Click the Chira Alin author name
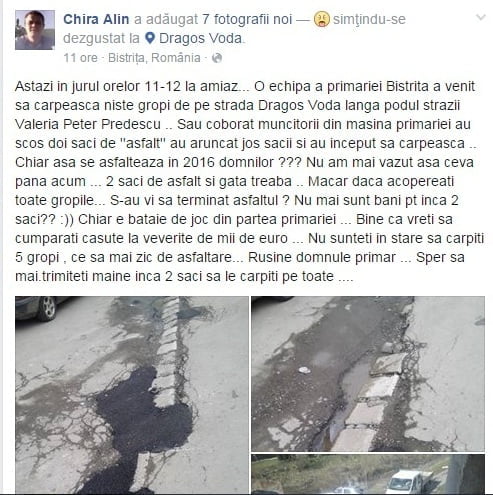The image size is (493, 495). pos(96,19)
